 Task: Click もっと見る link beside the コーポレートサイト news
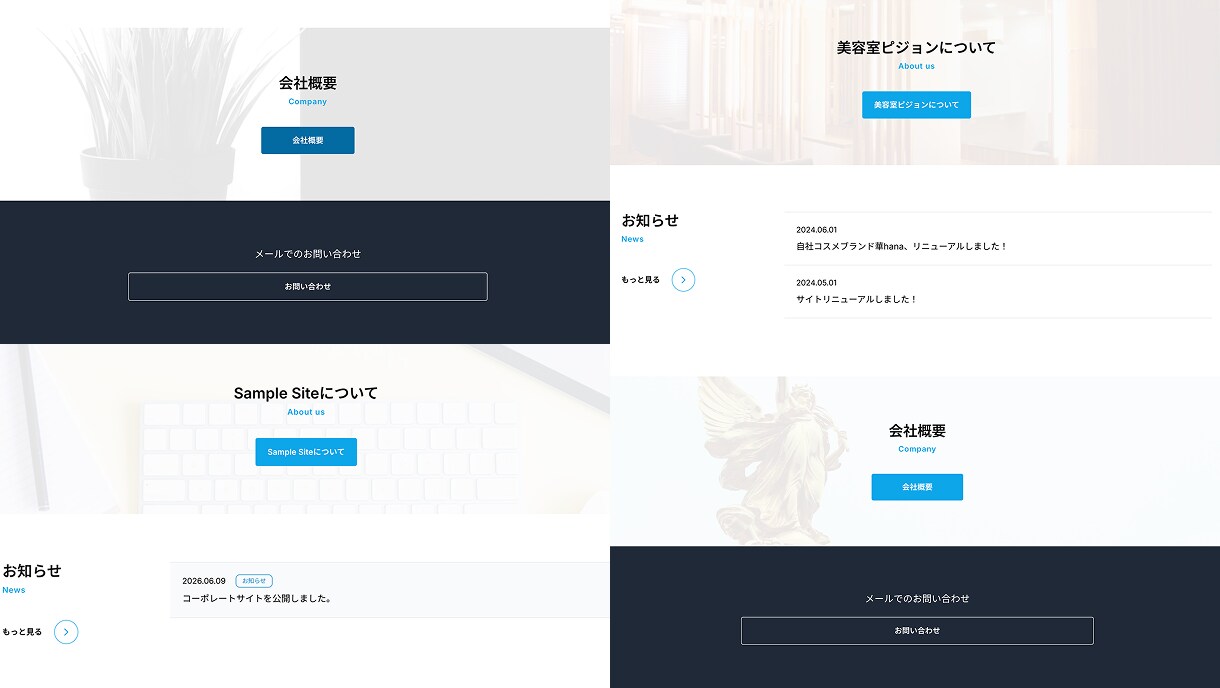coord(22,632)
